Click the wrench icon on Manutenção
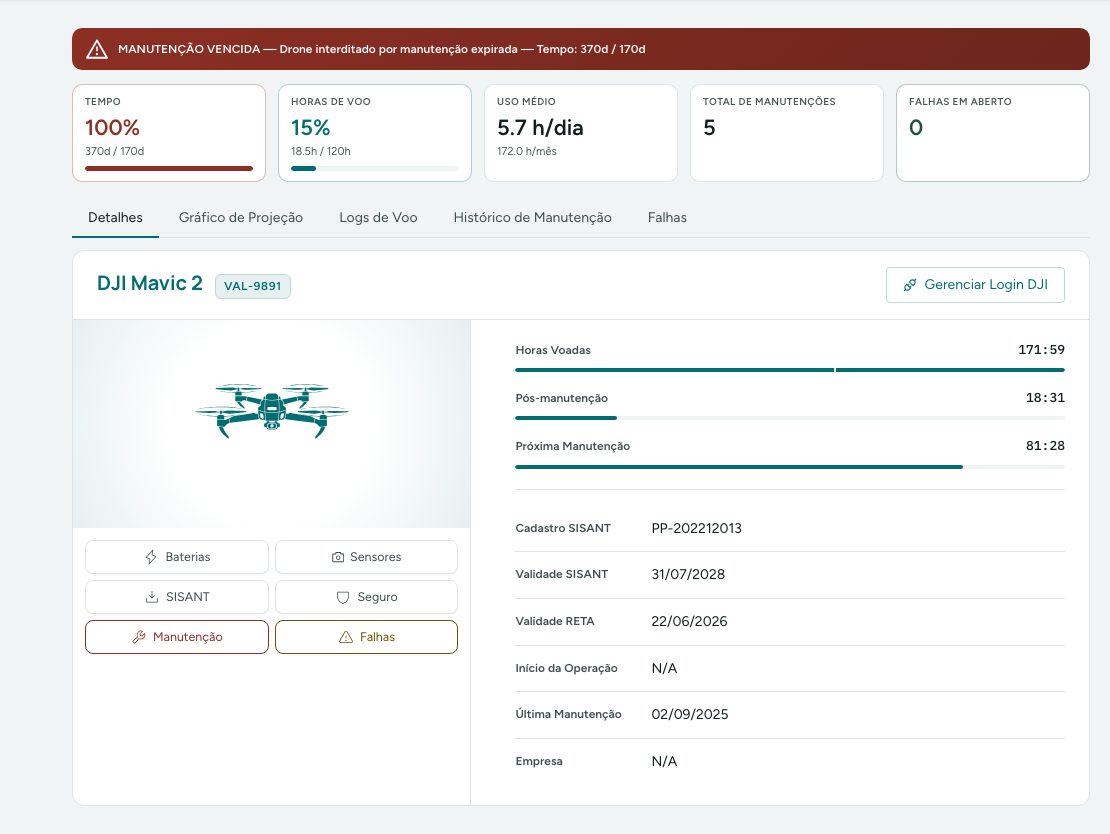 139,637
